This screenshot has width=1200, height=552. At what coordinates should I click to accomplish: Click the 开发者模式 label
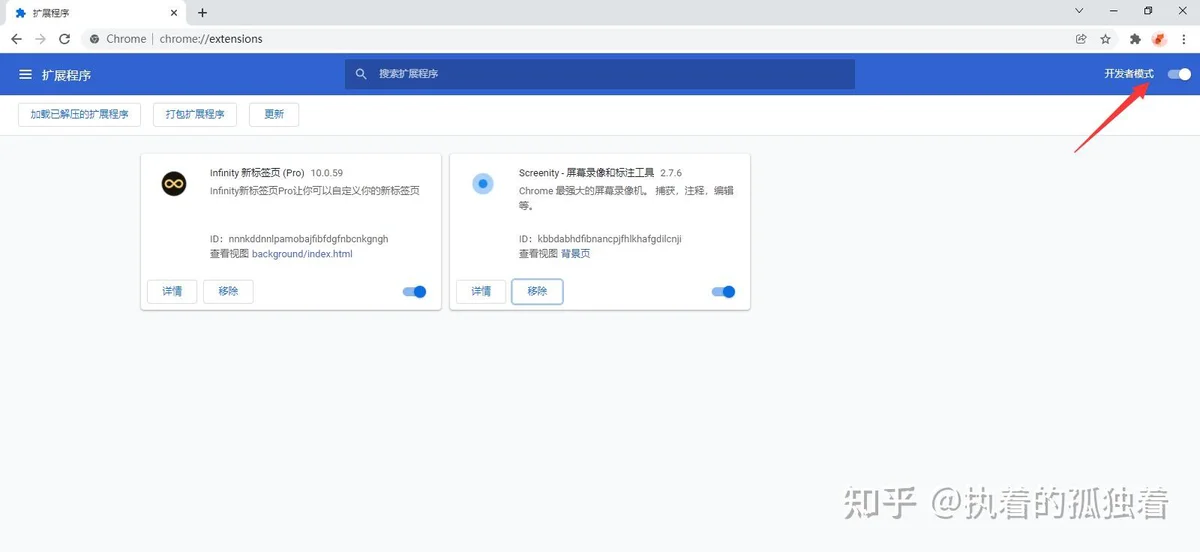[1129, 74]
